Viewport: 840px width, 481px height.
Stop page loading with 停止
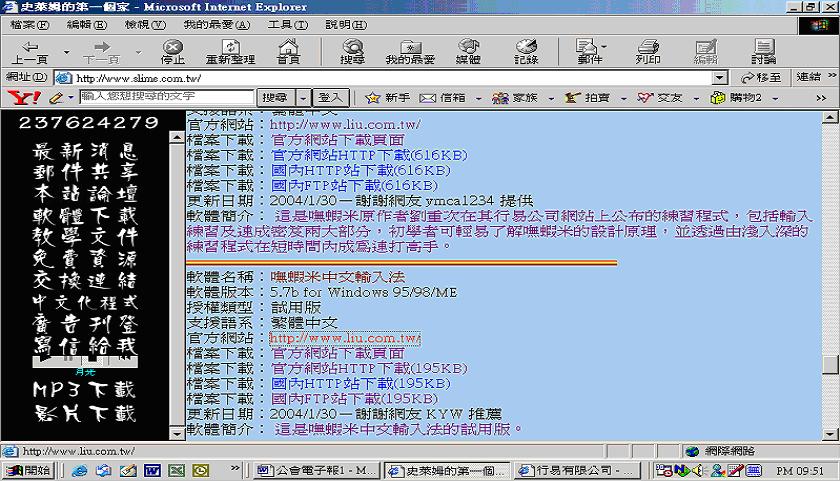[172, 52]
